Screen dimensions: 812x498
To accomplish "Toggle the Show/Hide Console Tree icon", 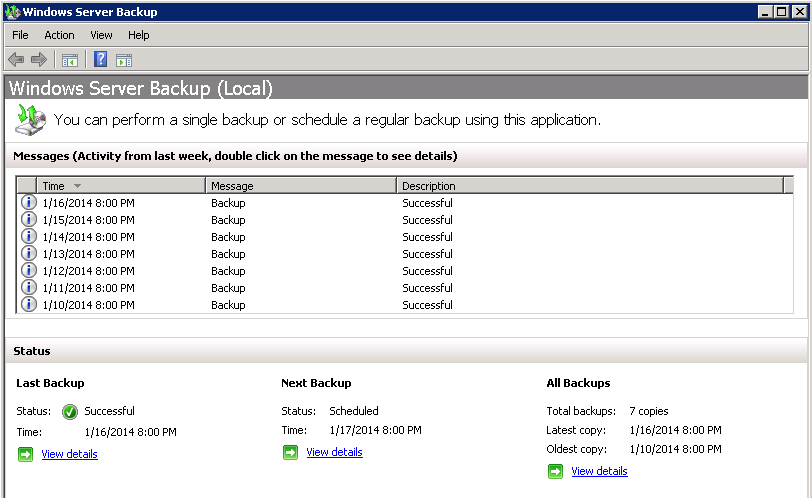I will pos(70,60).
